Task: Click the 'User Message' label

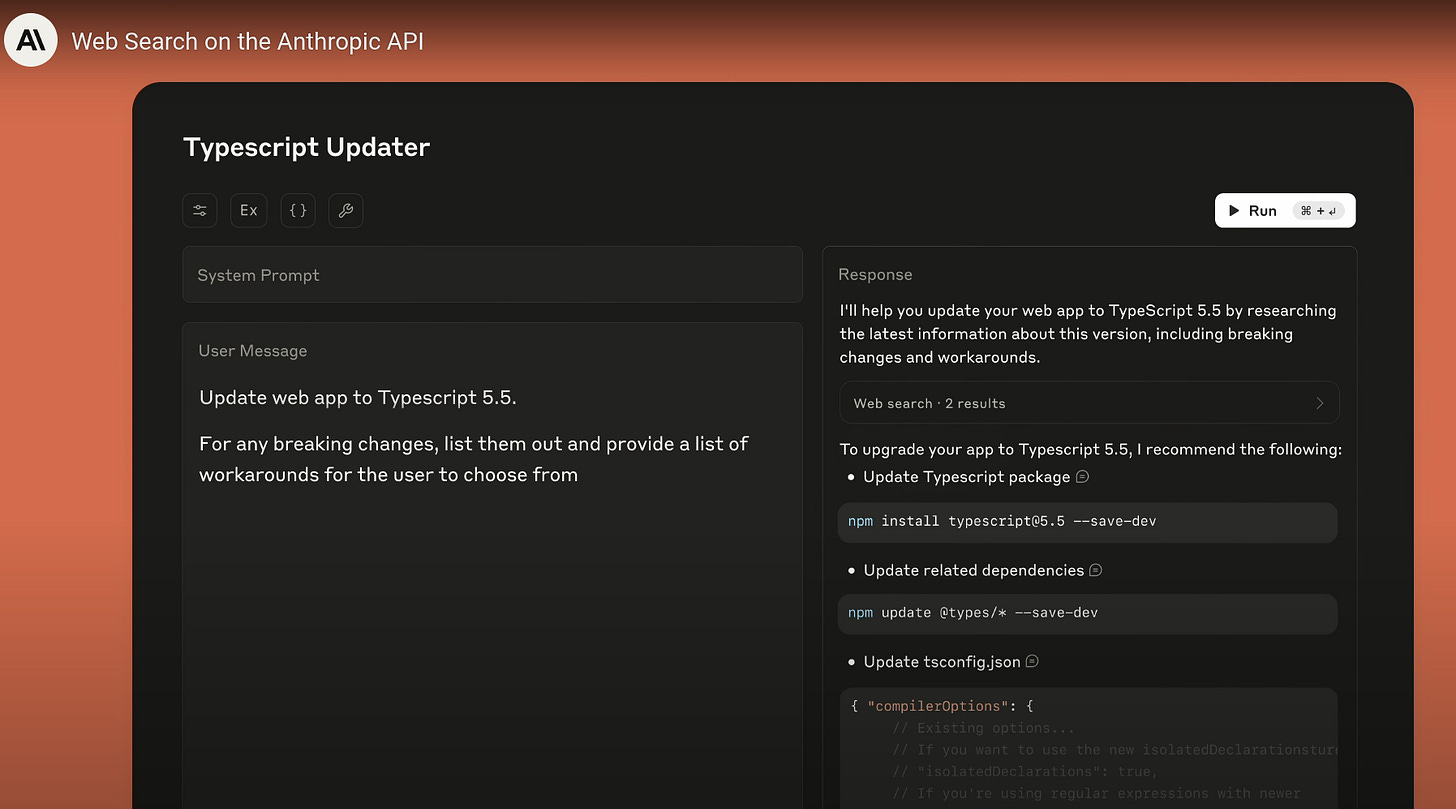Action: pyautogui.click(x=253, y=351)
